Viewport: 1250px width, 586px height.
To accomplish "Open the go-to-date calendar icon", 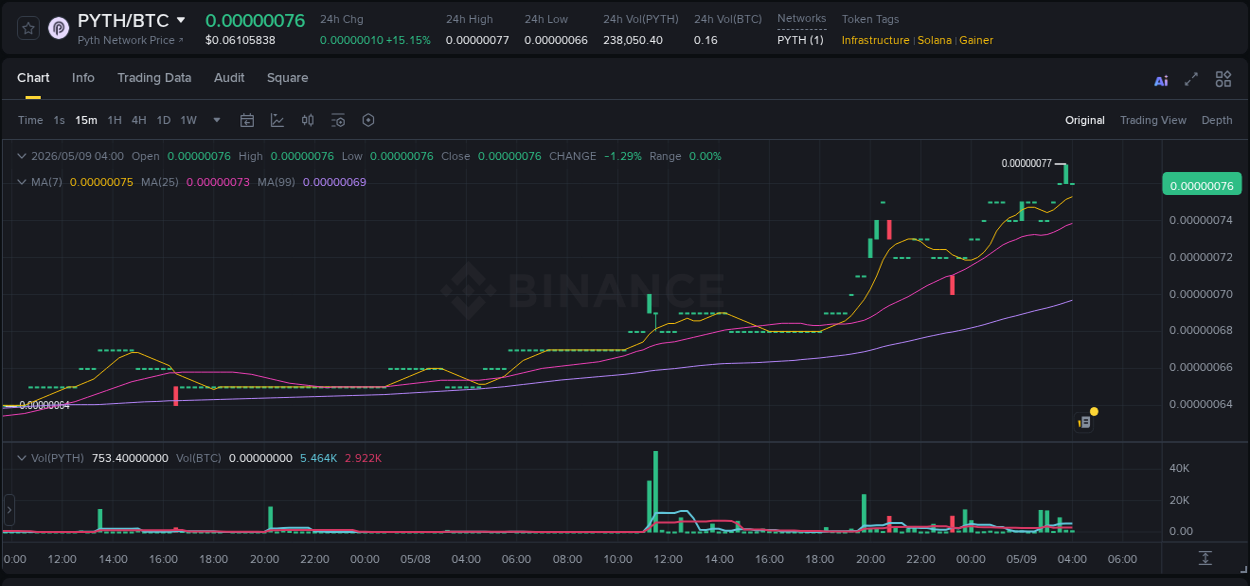I will coord(247,120).
